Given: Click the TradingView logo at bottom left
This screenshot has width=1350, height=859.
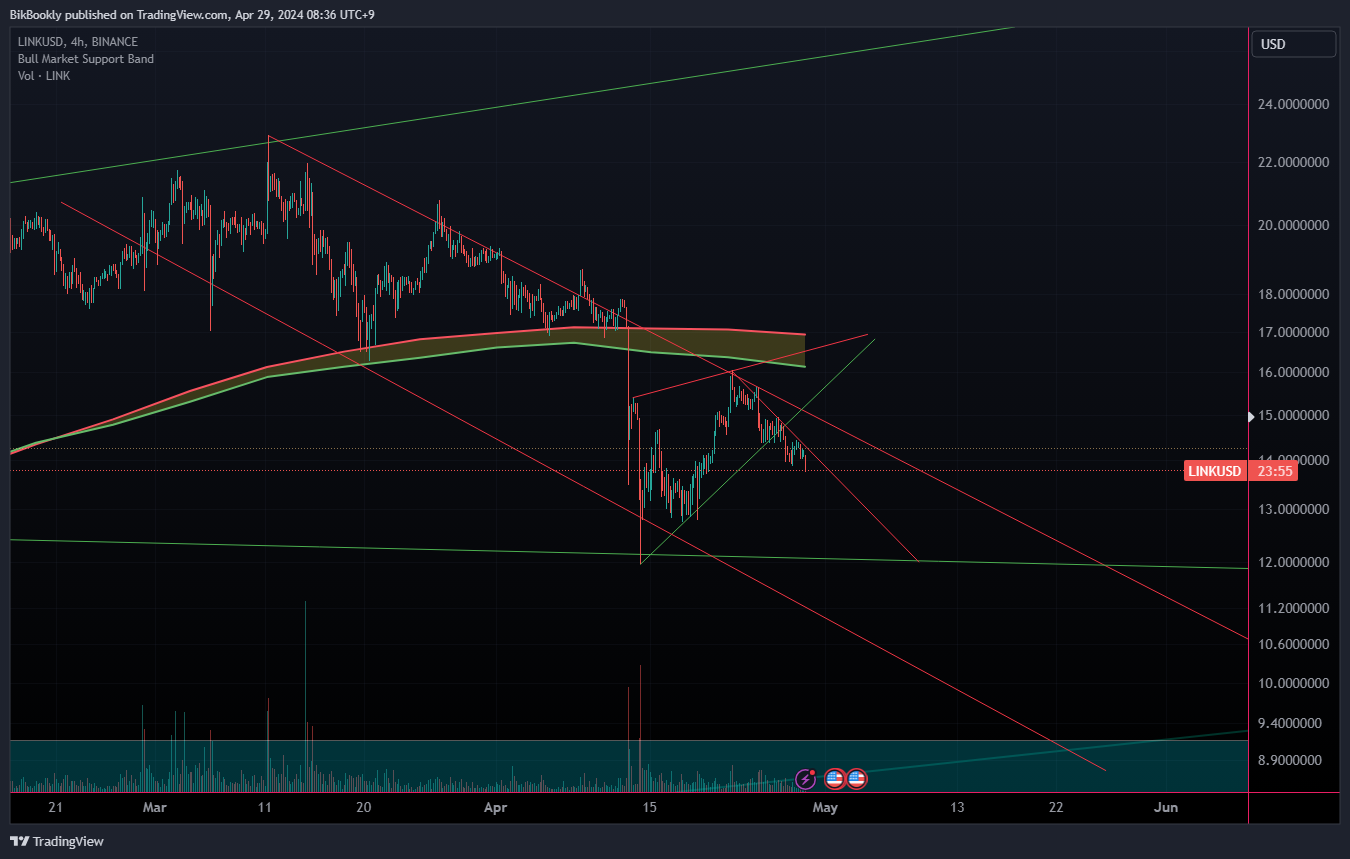Looking at the screenshot, I should tap(57, 841).
